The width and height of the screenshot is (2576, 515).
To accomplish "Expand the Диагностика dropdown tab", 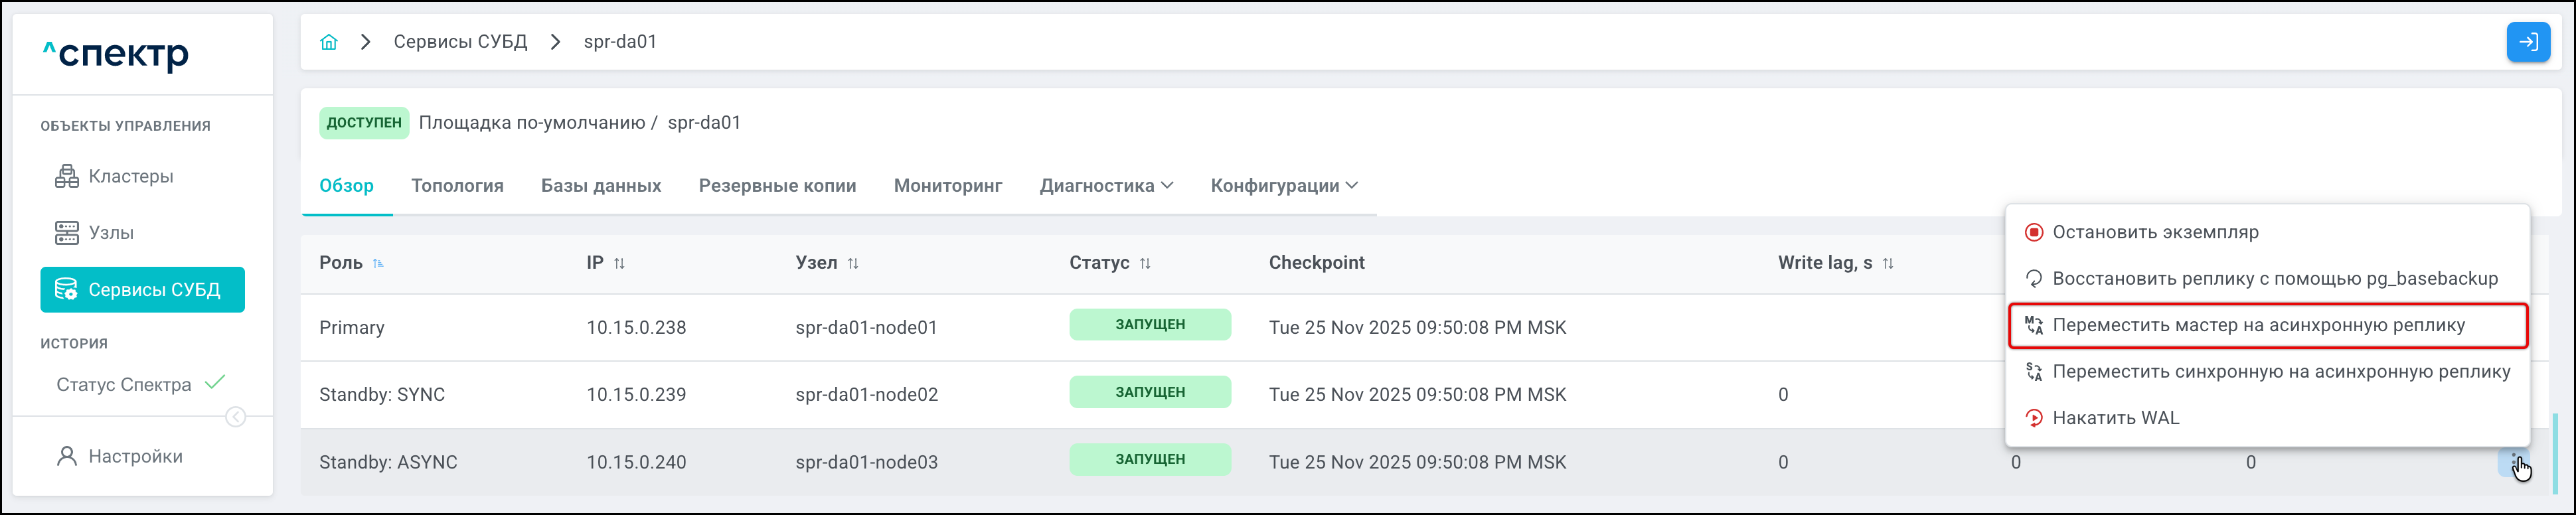I will coord(1106,186).
